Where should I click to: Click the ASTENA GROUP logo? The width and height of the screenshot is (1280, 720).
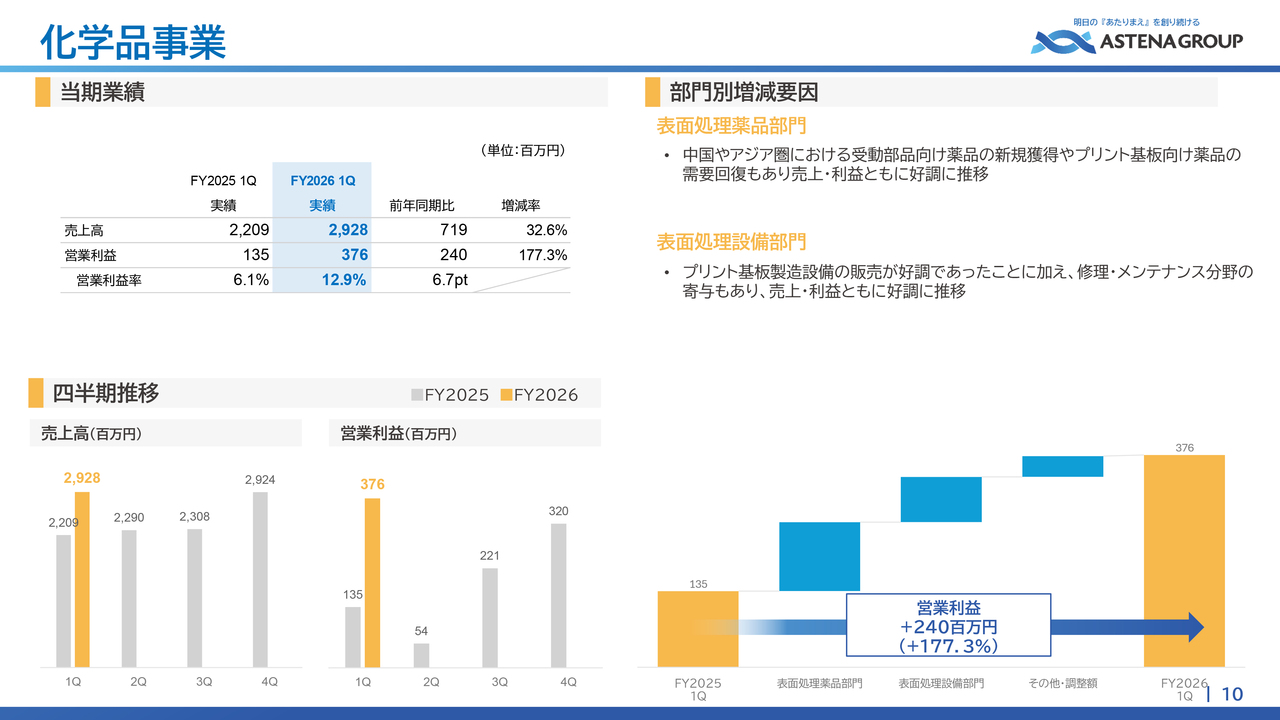pos(1137,40)
